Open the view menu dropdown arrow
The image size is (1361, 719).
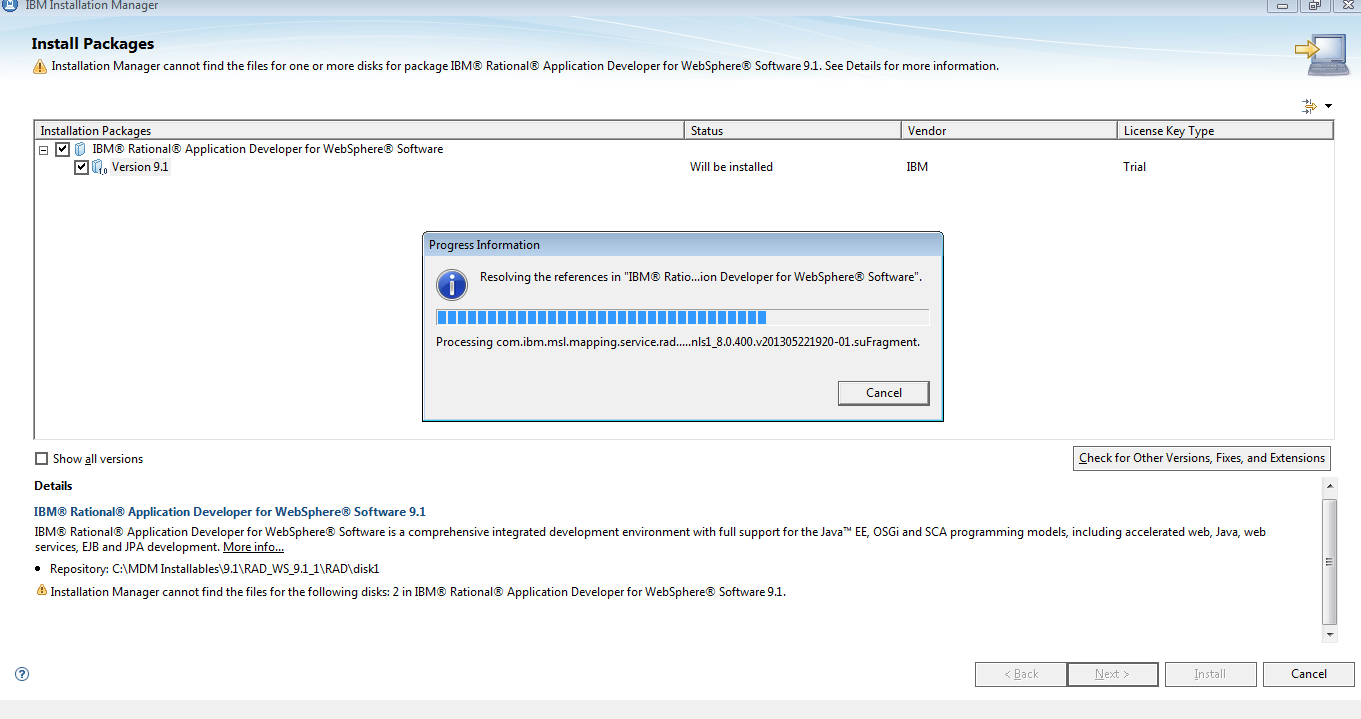click(x=1329, y=106)
